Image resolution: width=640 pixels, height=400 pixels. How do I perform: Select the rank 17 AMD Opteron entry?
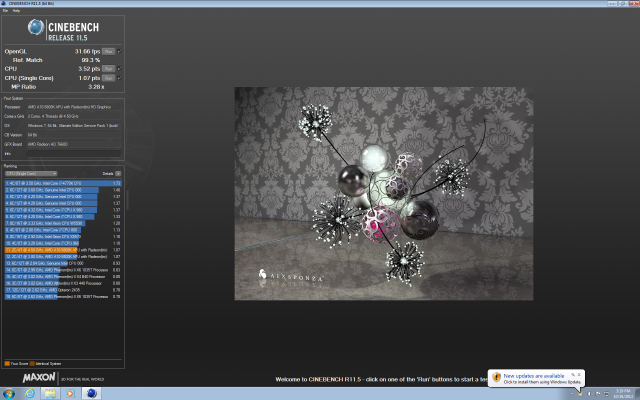click(x=63, y=290)
